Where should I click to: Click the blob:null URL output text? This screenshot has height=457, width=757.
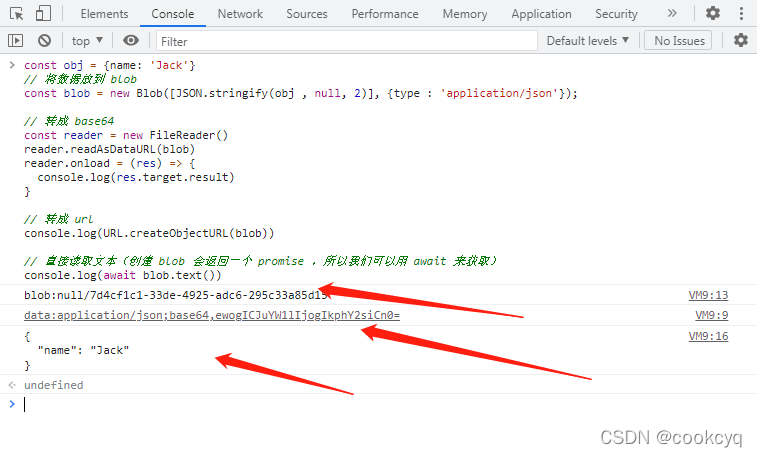click(x=176, y=295)
